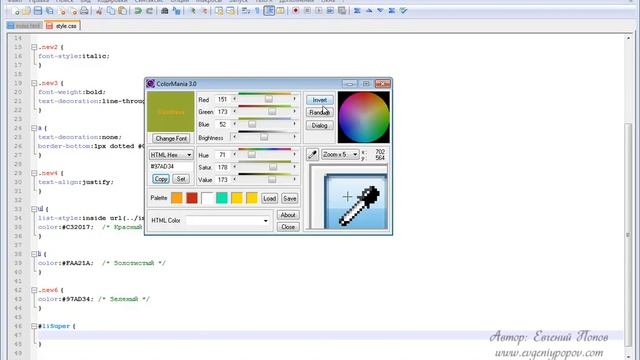Click the Close button under About
The image size is (640, 360).
tap(288, 227)
